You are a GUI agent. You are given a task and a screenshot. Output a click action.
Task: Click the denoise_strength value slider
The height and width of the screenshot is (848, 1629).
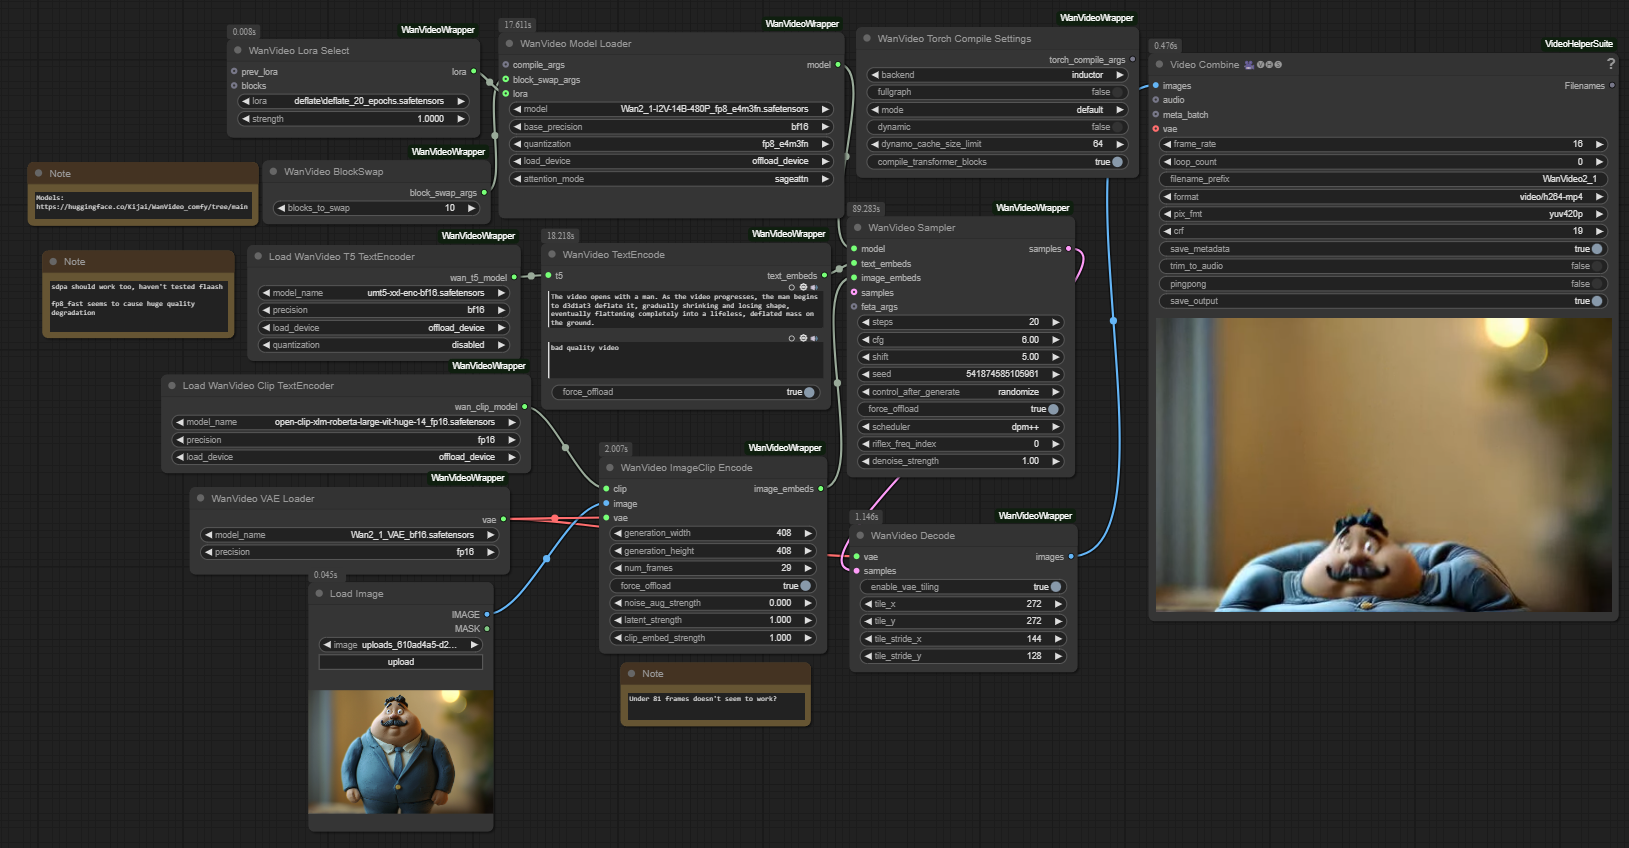[960, 461]
